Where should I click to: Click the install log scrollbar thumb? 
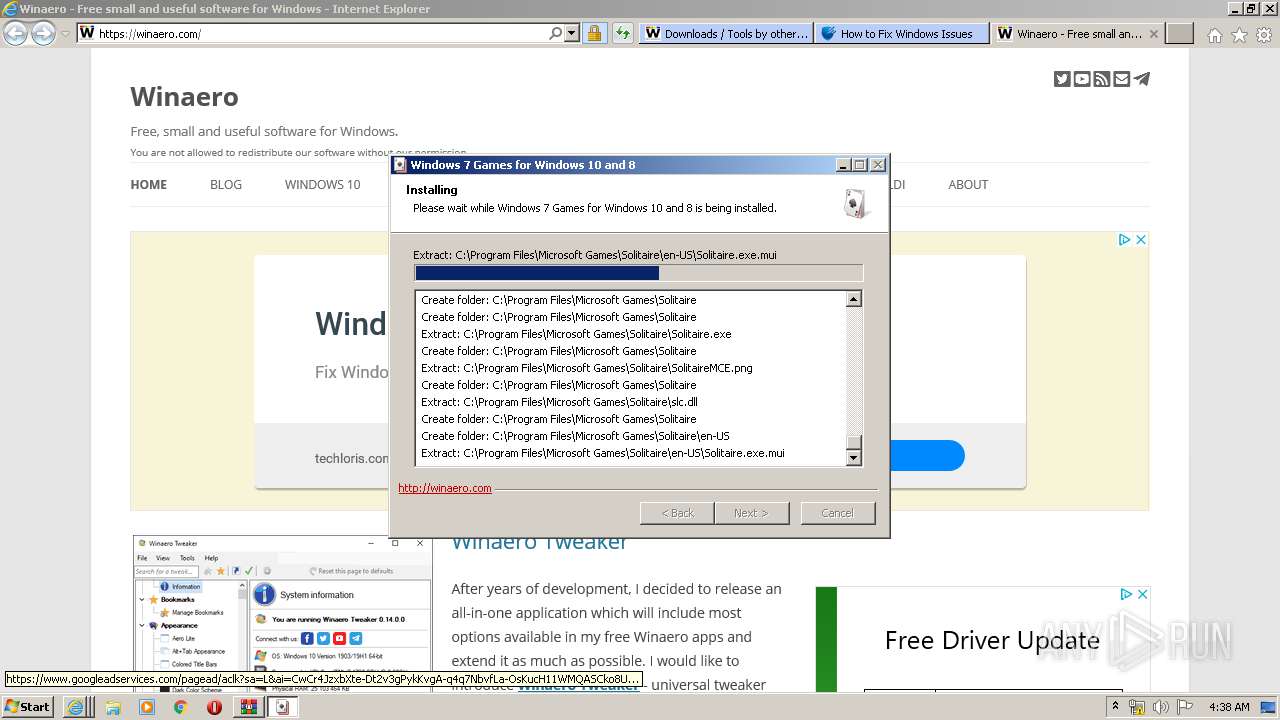(853, 443)
